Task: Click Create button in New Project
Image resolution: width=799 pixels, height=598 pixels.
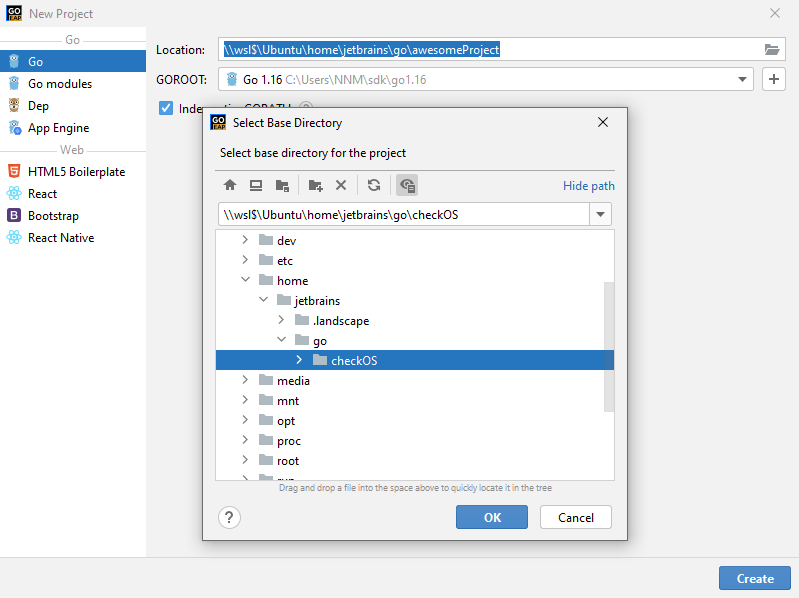Action: (755, 578)
